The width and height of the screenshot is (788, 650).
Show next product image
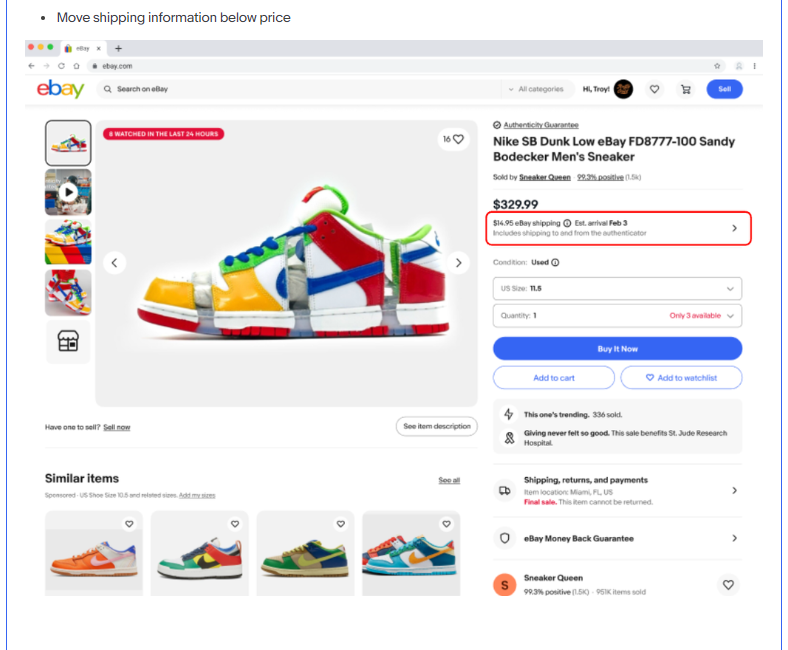coord(458,262)
